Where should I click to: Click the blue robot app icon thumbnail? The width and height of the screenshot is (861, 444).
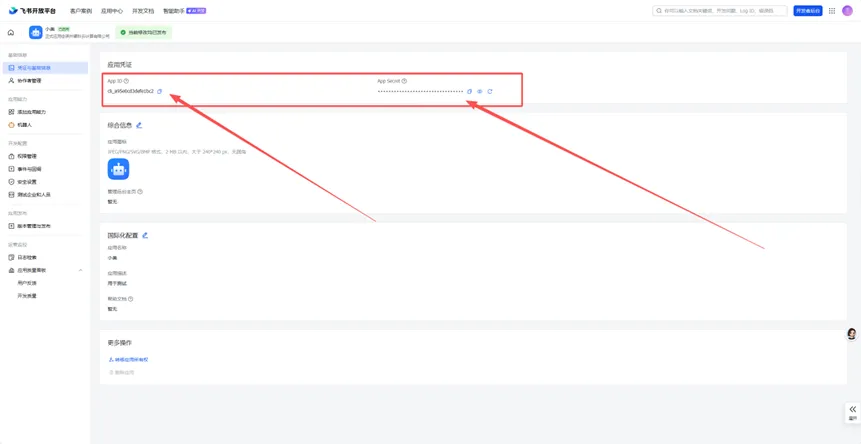pyautogui.click(x=118, y=170)
